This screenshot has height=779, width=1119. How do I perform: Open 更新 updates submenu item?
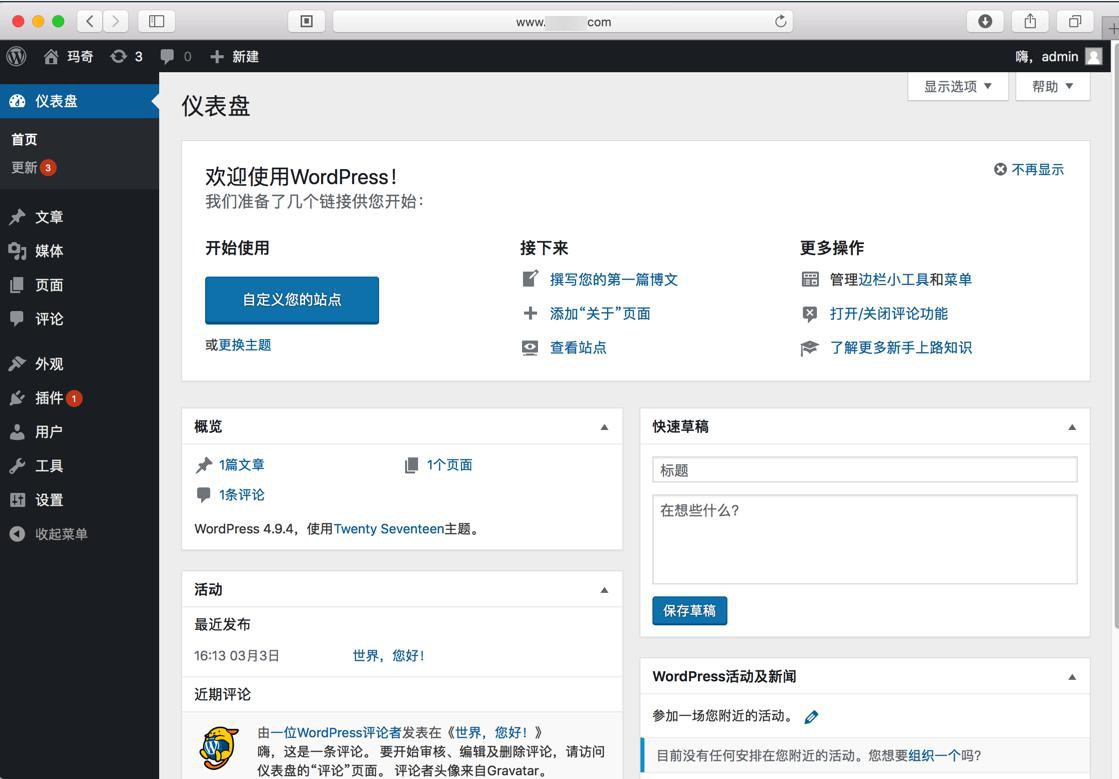tap(34, 168)
